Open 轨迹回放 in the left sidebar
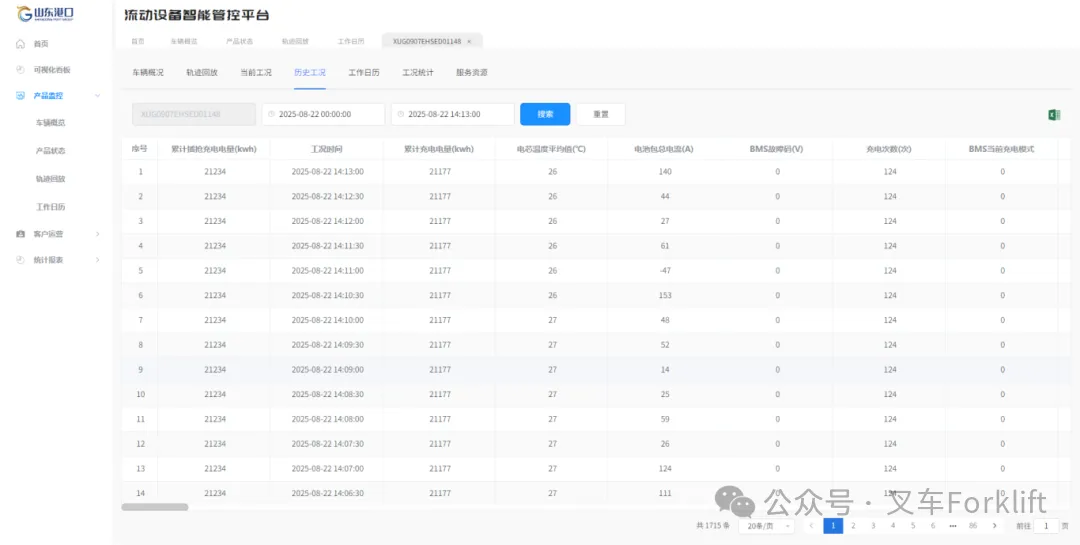The width and height of the screenshot is (1080, 545). coord(50,179)
